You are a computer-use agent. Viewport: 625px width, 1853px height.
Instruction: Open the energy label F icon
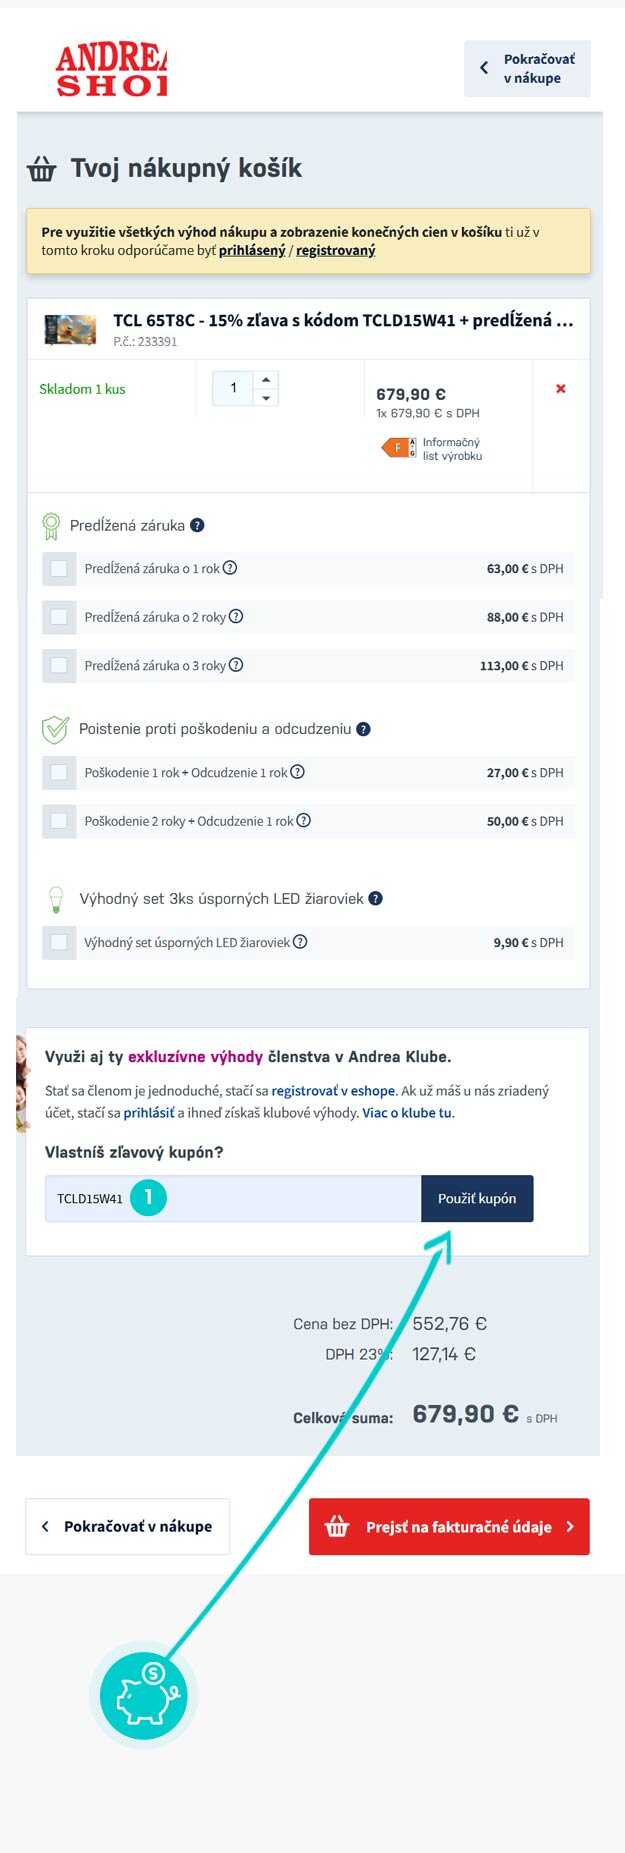398,448
